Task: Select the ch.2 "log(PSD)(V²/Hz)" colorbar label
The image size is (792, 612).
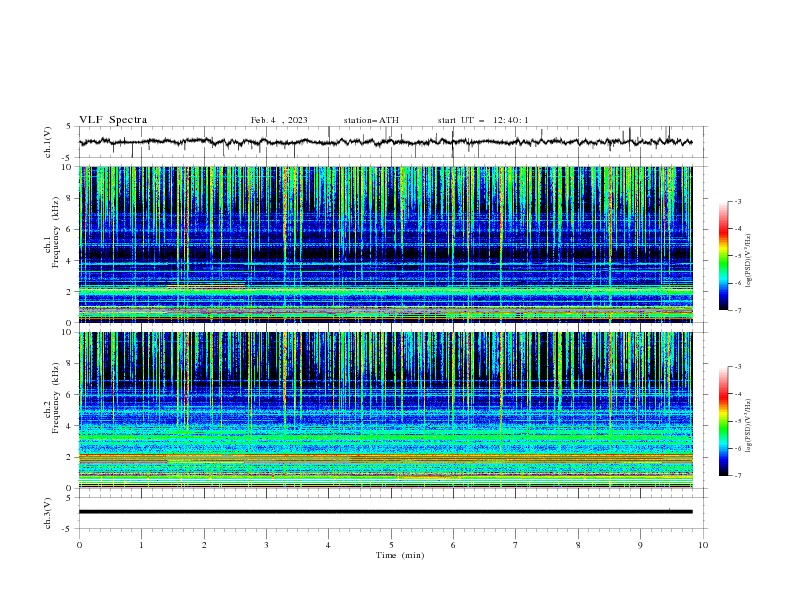Action: point(749,426)
